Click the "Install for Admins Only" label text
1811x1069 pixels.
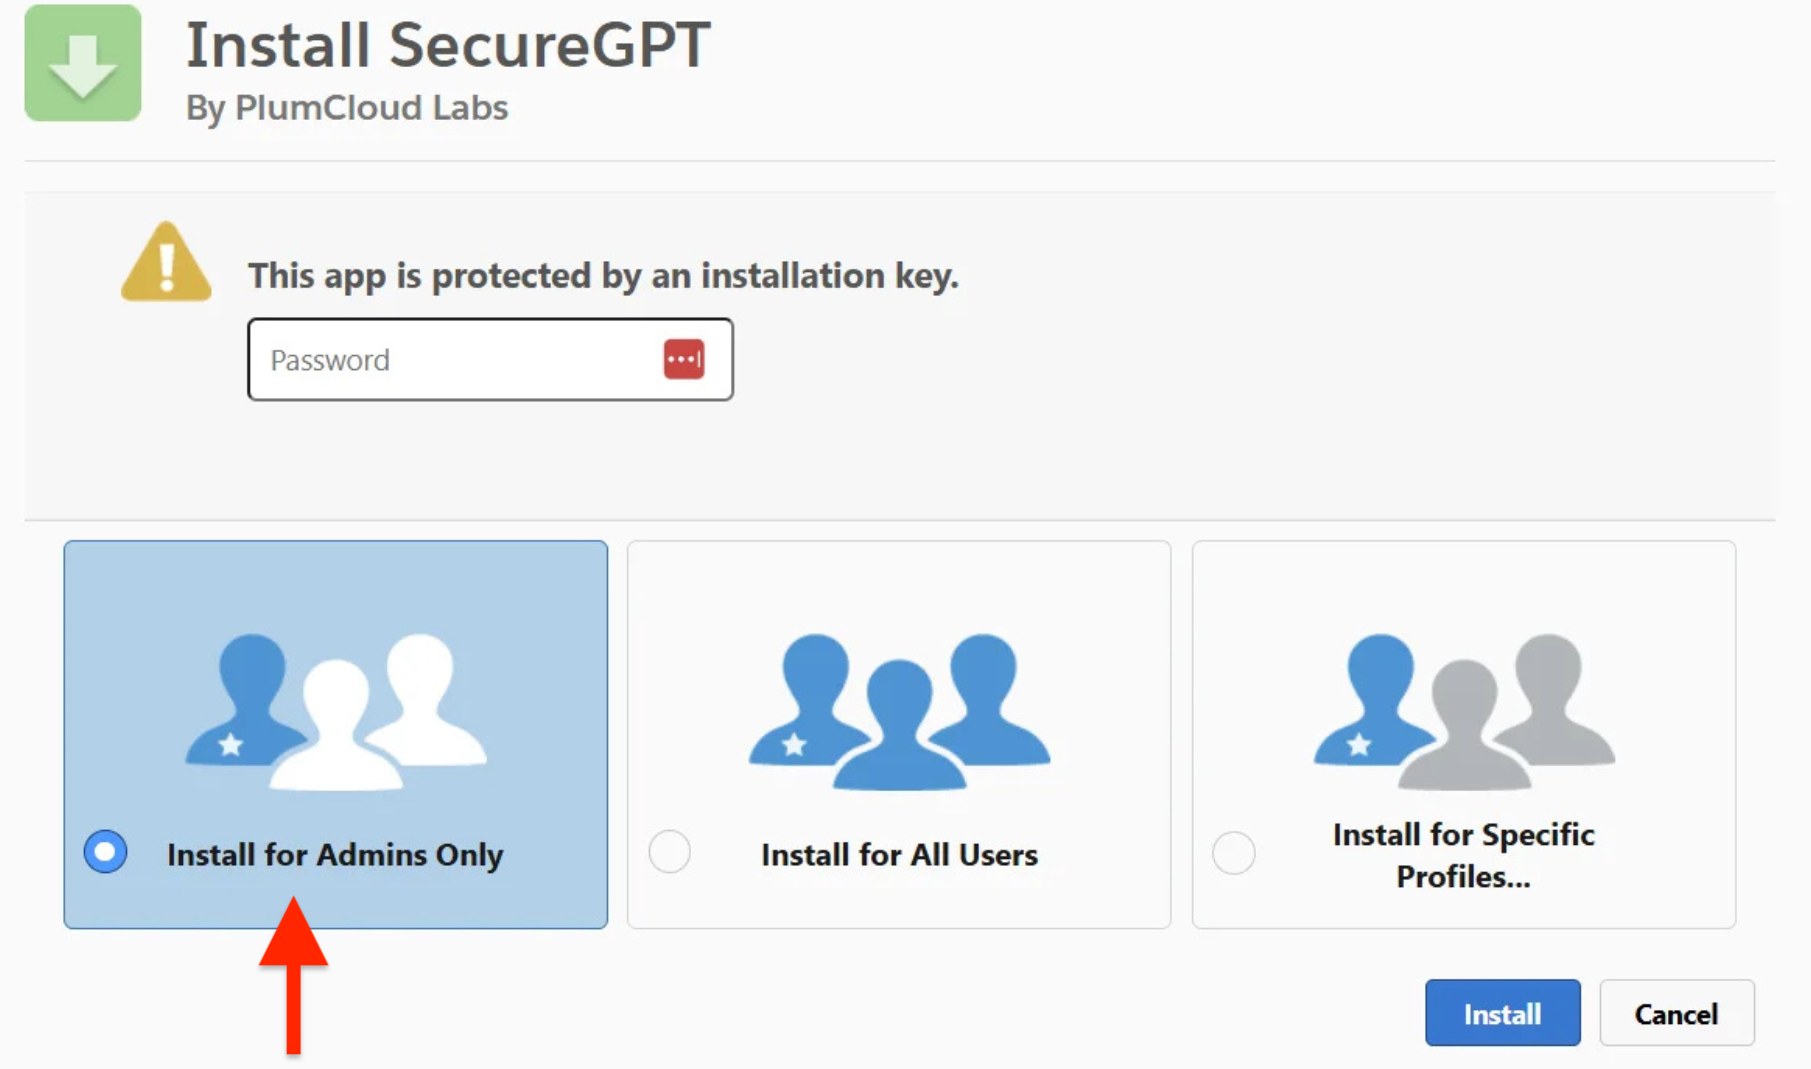[335, 855]
